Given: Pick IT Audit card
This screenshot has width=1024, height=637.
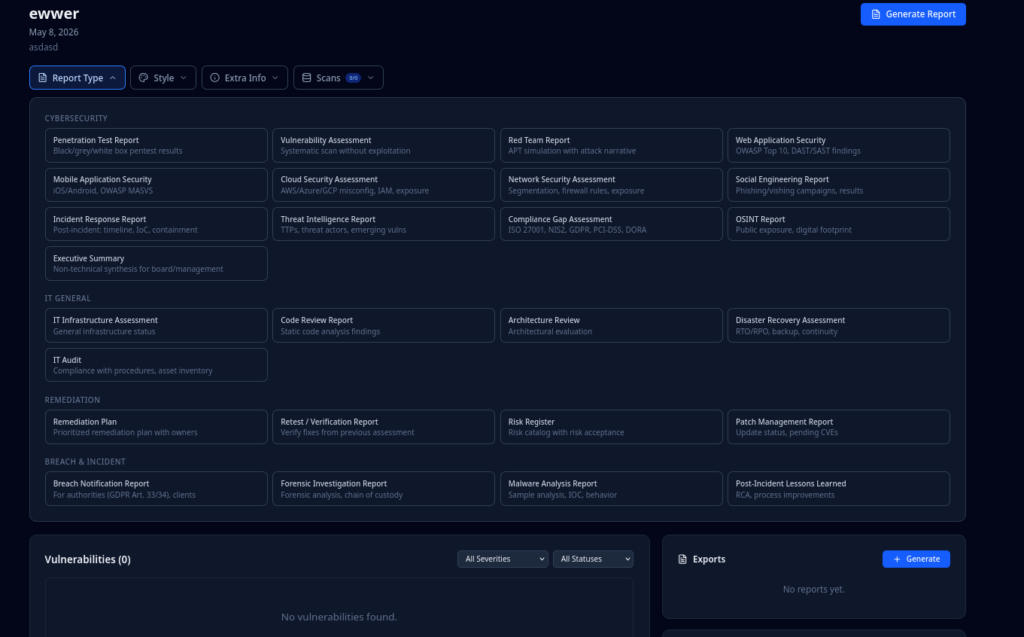Looking at the screenshot, I should [156, 365].
